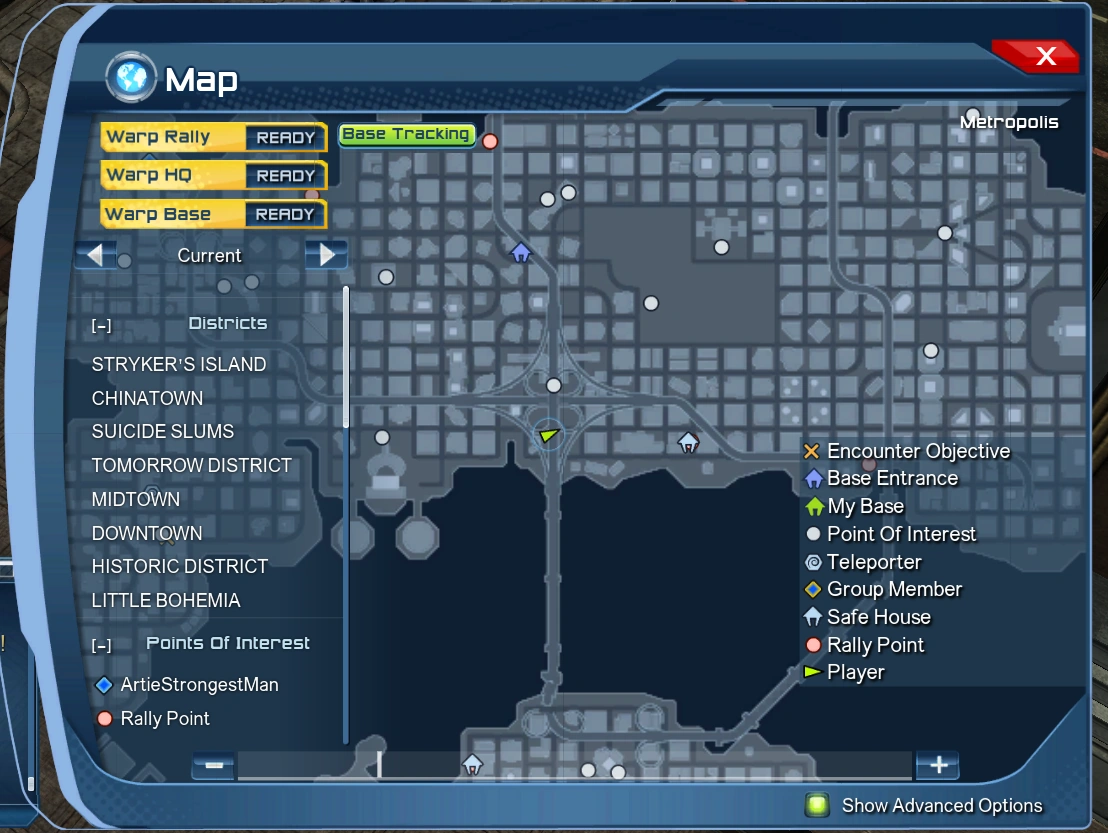Click the zoom slider handle

(379, 764)
